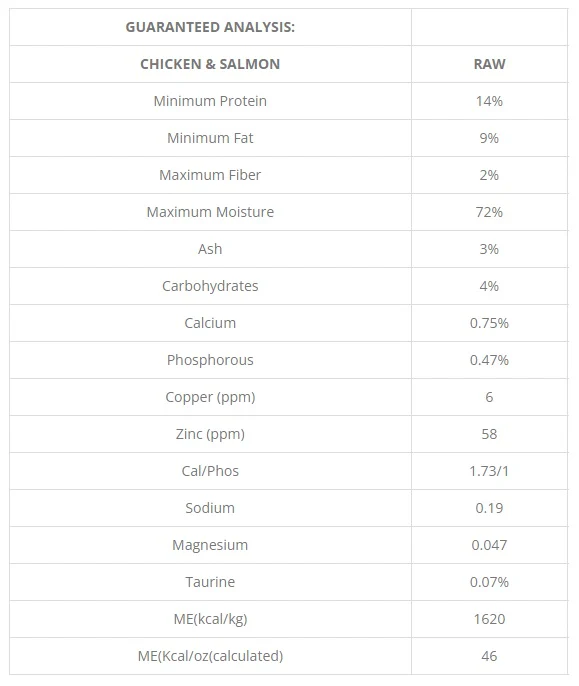Select the Minimum Protein label
The height and width of the screenshot is (686, 579).
pos(210,101)
